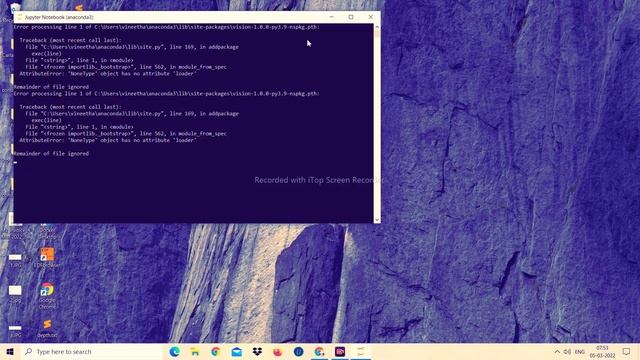Viewport: 640px width, 360px height.
Task: Launch Firefox from the taskbar
Action: (278, 351)
